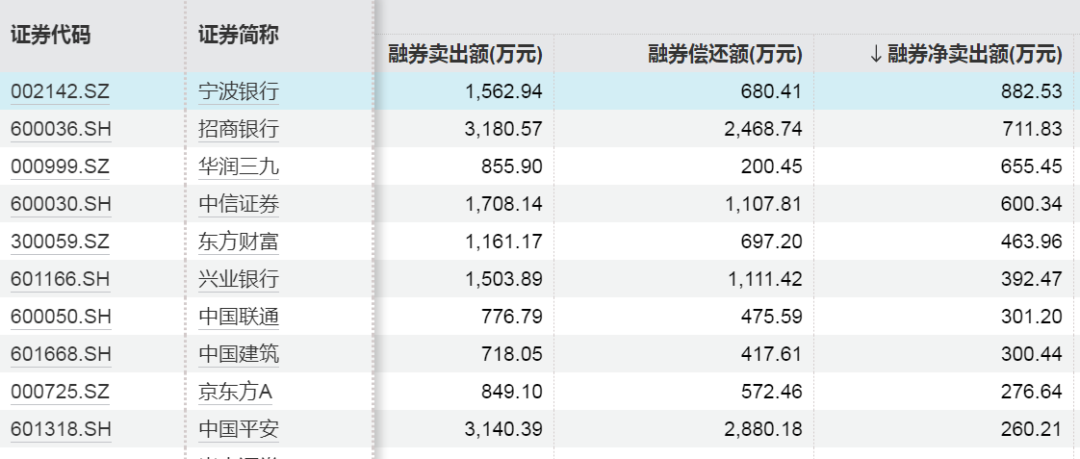Screen dimensions: 1080x459
Task: Open the 华润三九 stock link
Action: tap(238, 167)
